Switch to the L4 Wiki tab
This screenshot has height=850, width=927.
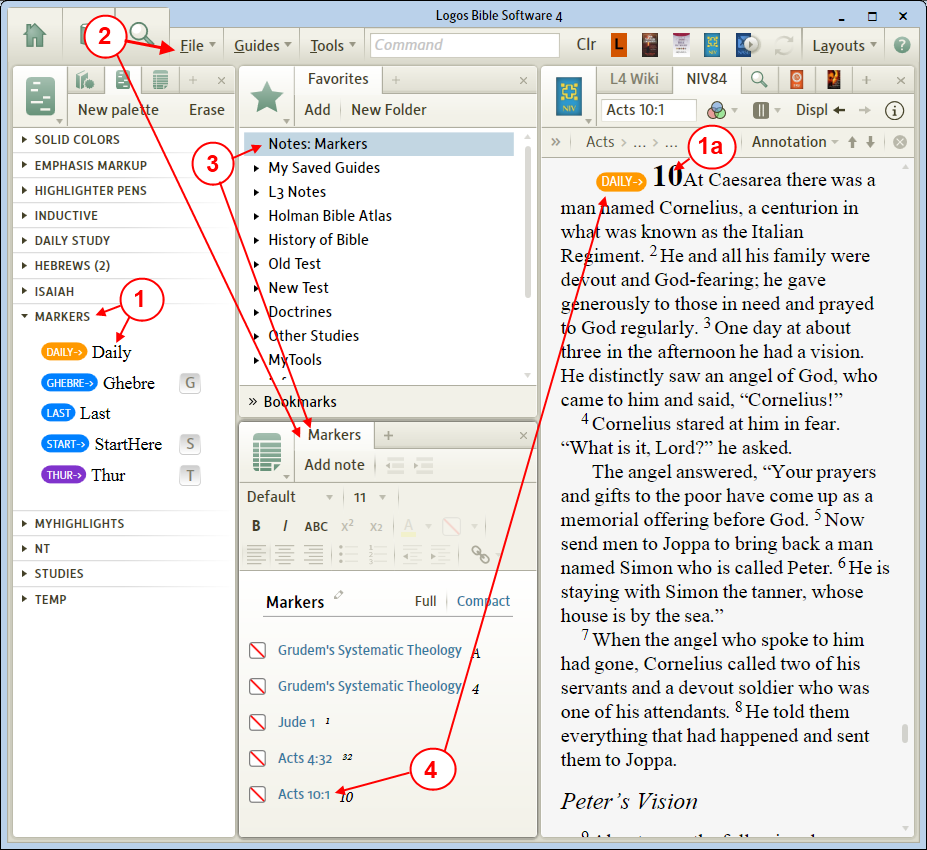click(x=634, y=79)
